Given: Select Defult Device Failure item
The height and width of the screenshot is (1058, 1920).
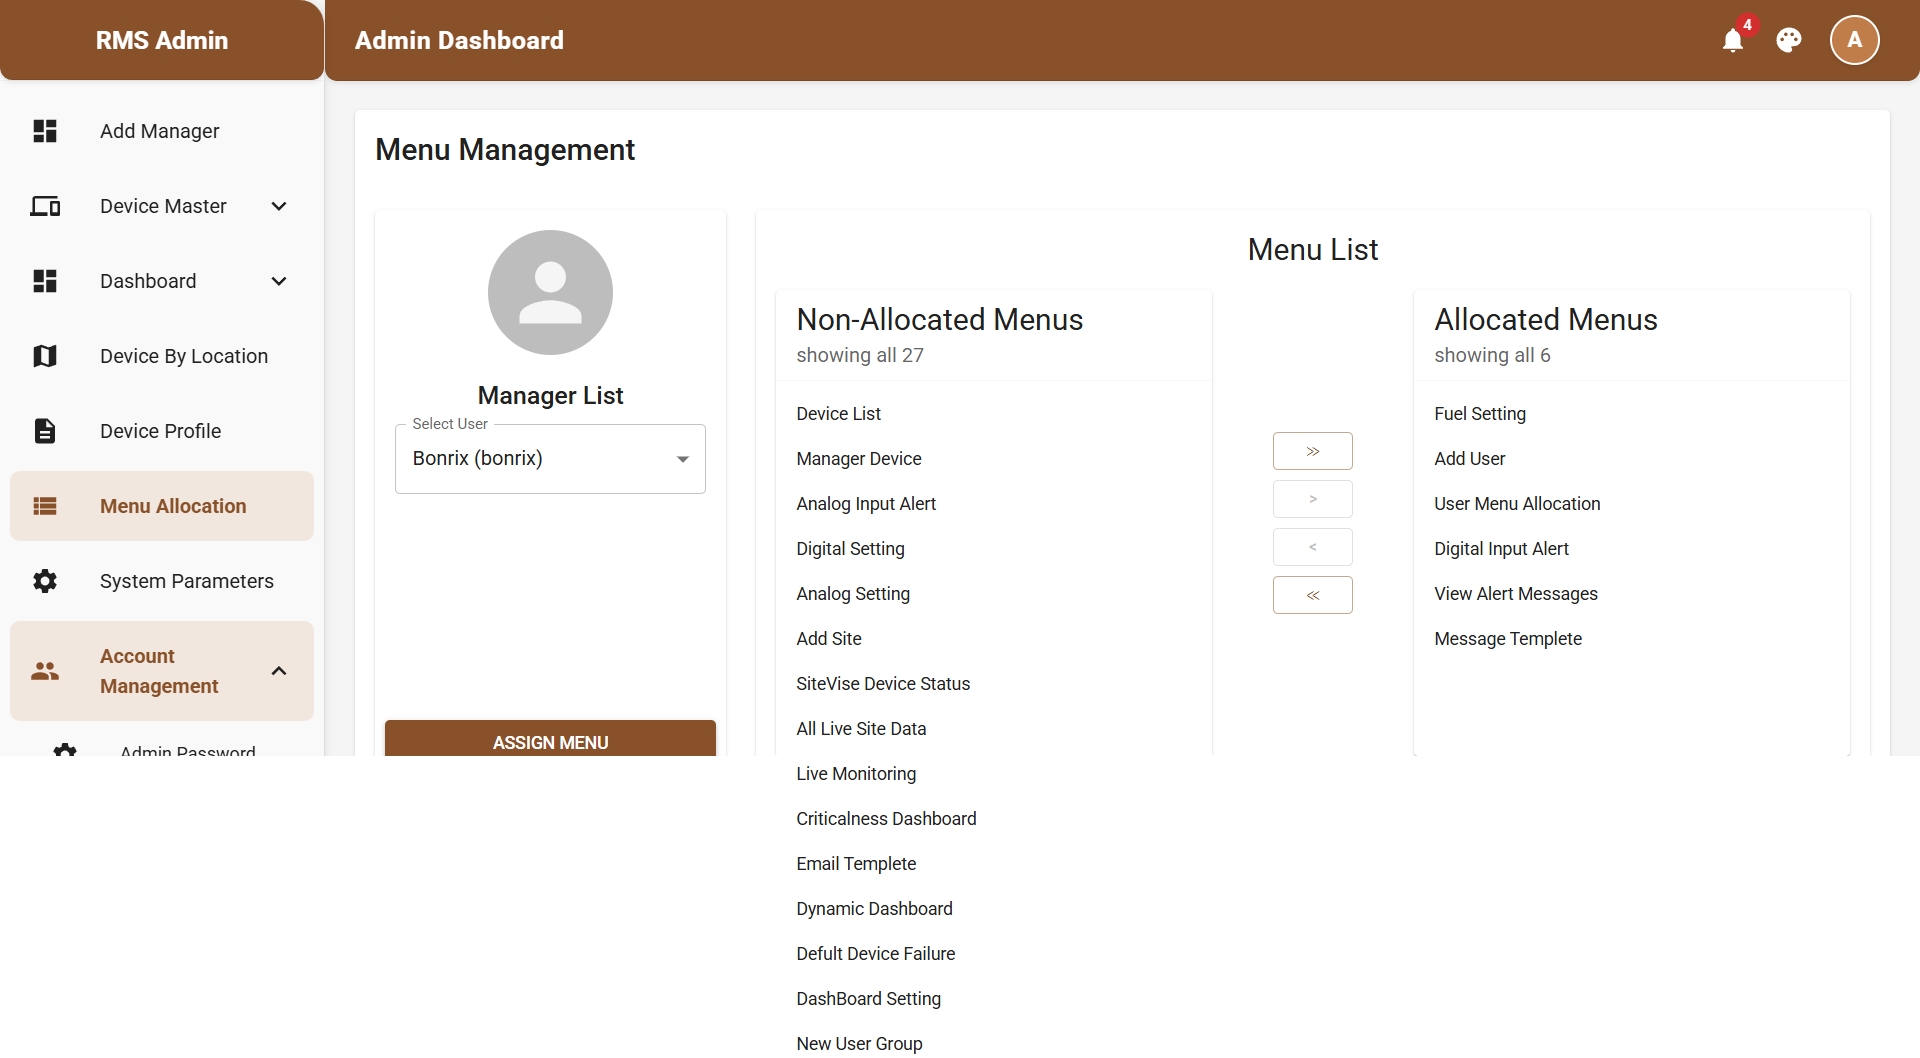Looking at the screenshot, I should pos(875,954).
